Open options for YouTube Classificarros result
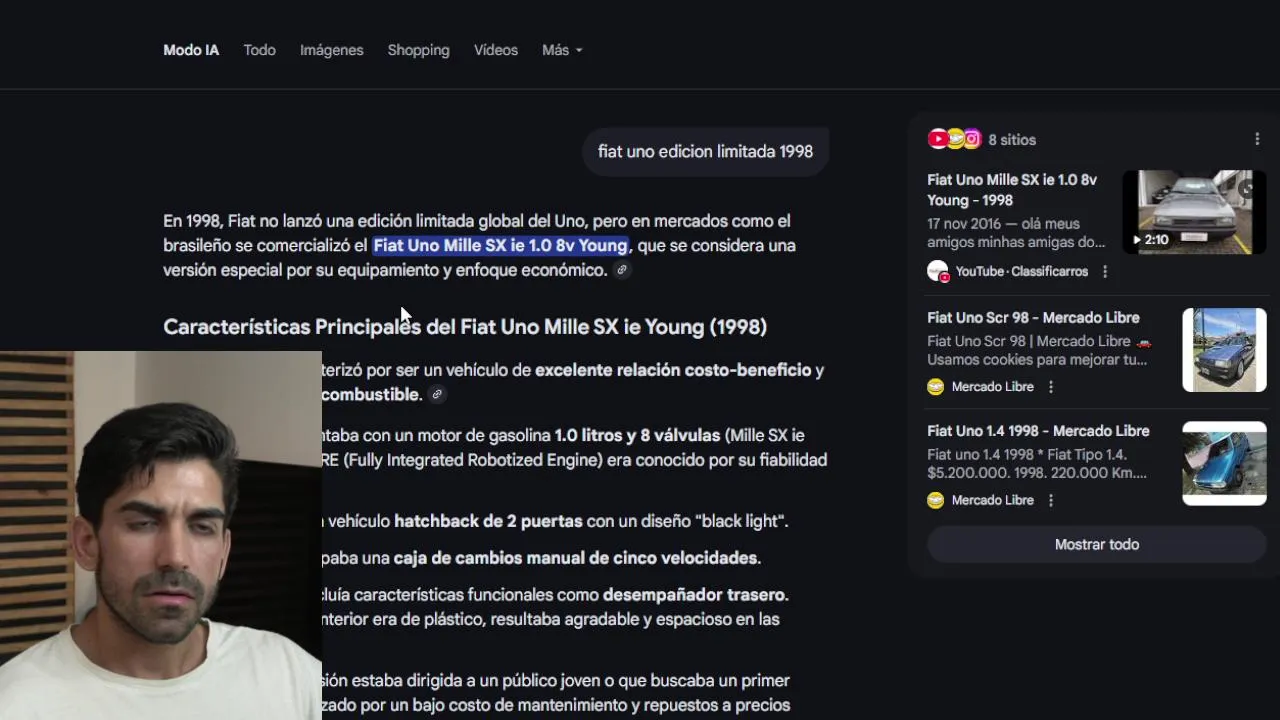Screen dimensions: 1280x720 pos(1105,272)
